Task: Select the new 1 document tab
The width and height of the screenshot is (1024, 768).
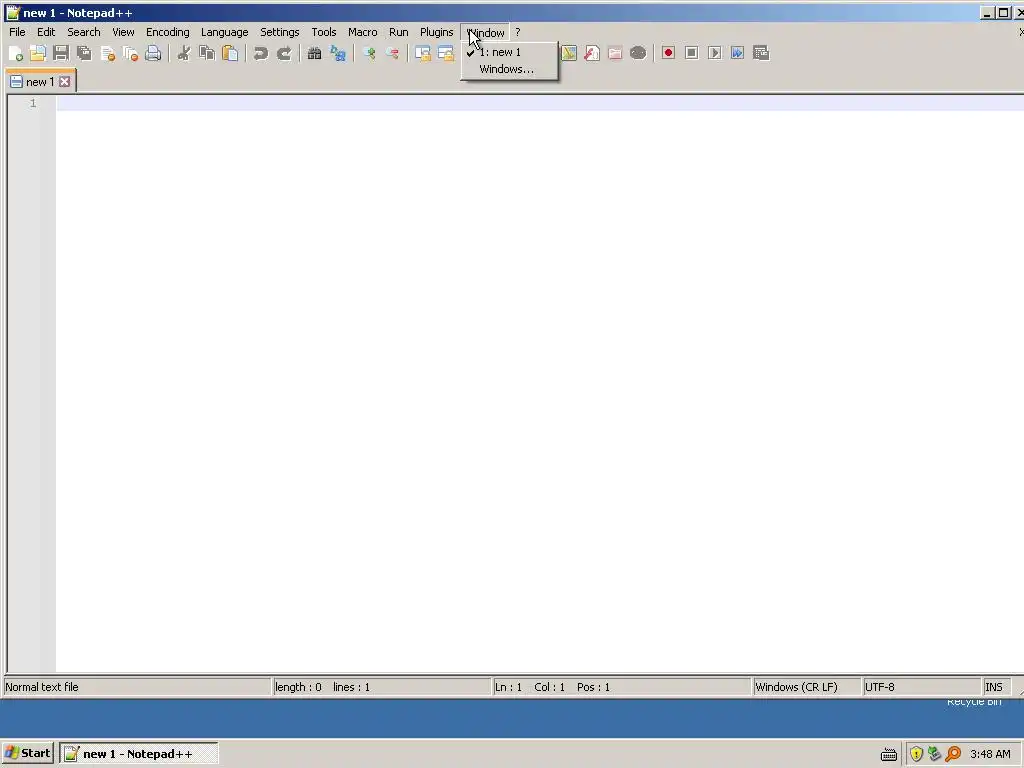Action: click(x=39, y=82)
